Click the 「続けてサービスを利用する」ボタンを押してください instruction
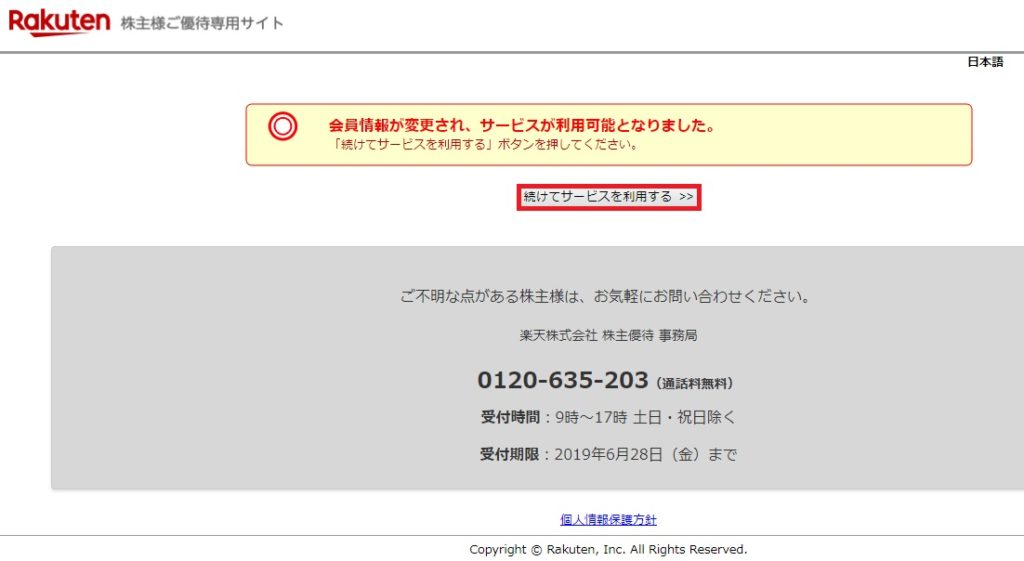The width and height of the screenshot is (1024, 561). pos(484,144)
